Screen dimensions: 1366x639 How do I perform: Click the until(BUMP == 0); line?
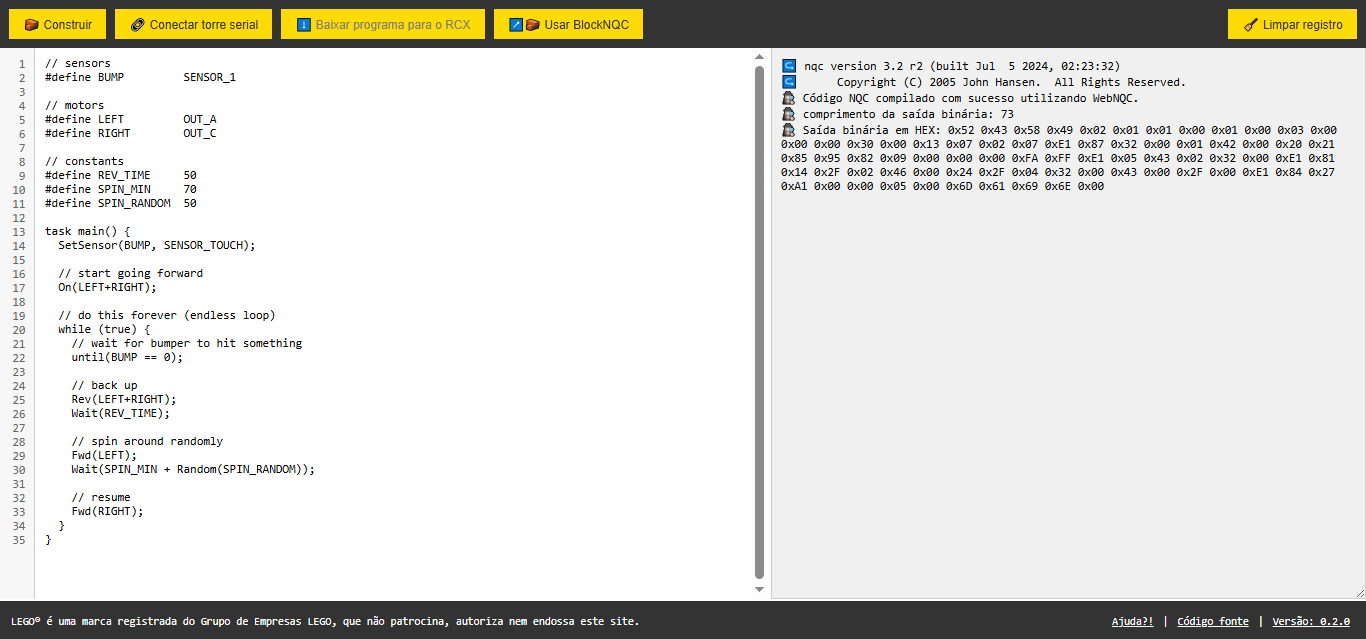pos(127,357)
